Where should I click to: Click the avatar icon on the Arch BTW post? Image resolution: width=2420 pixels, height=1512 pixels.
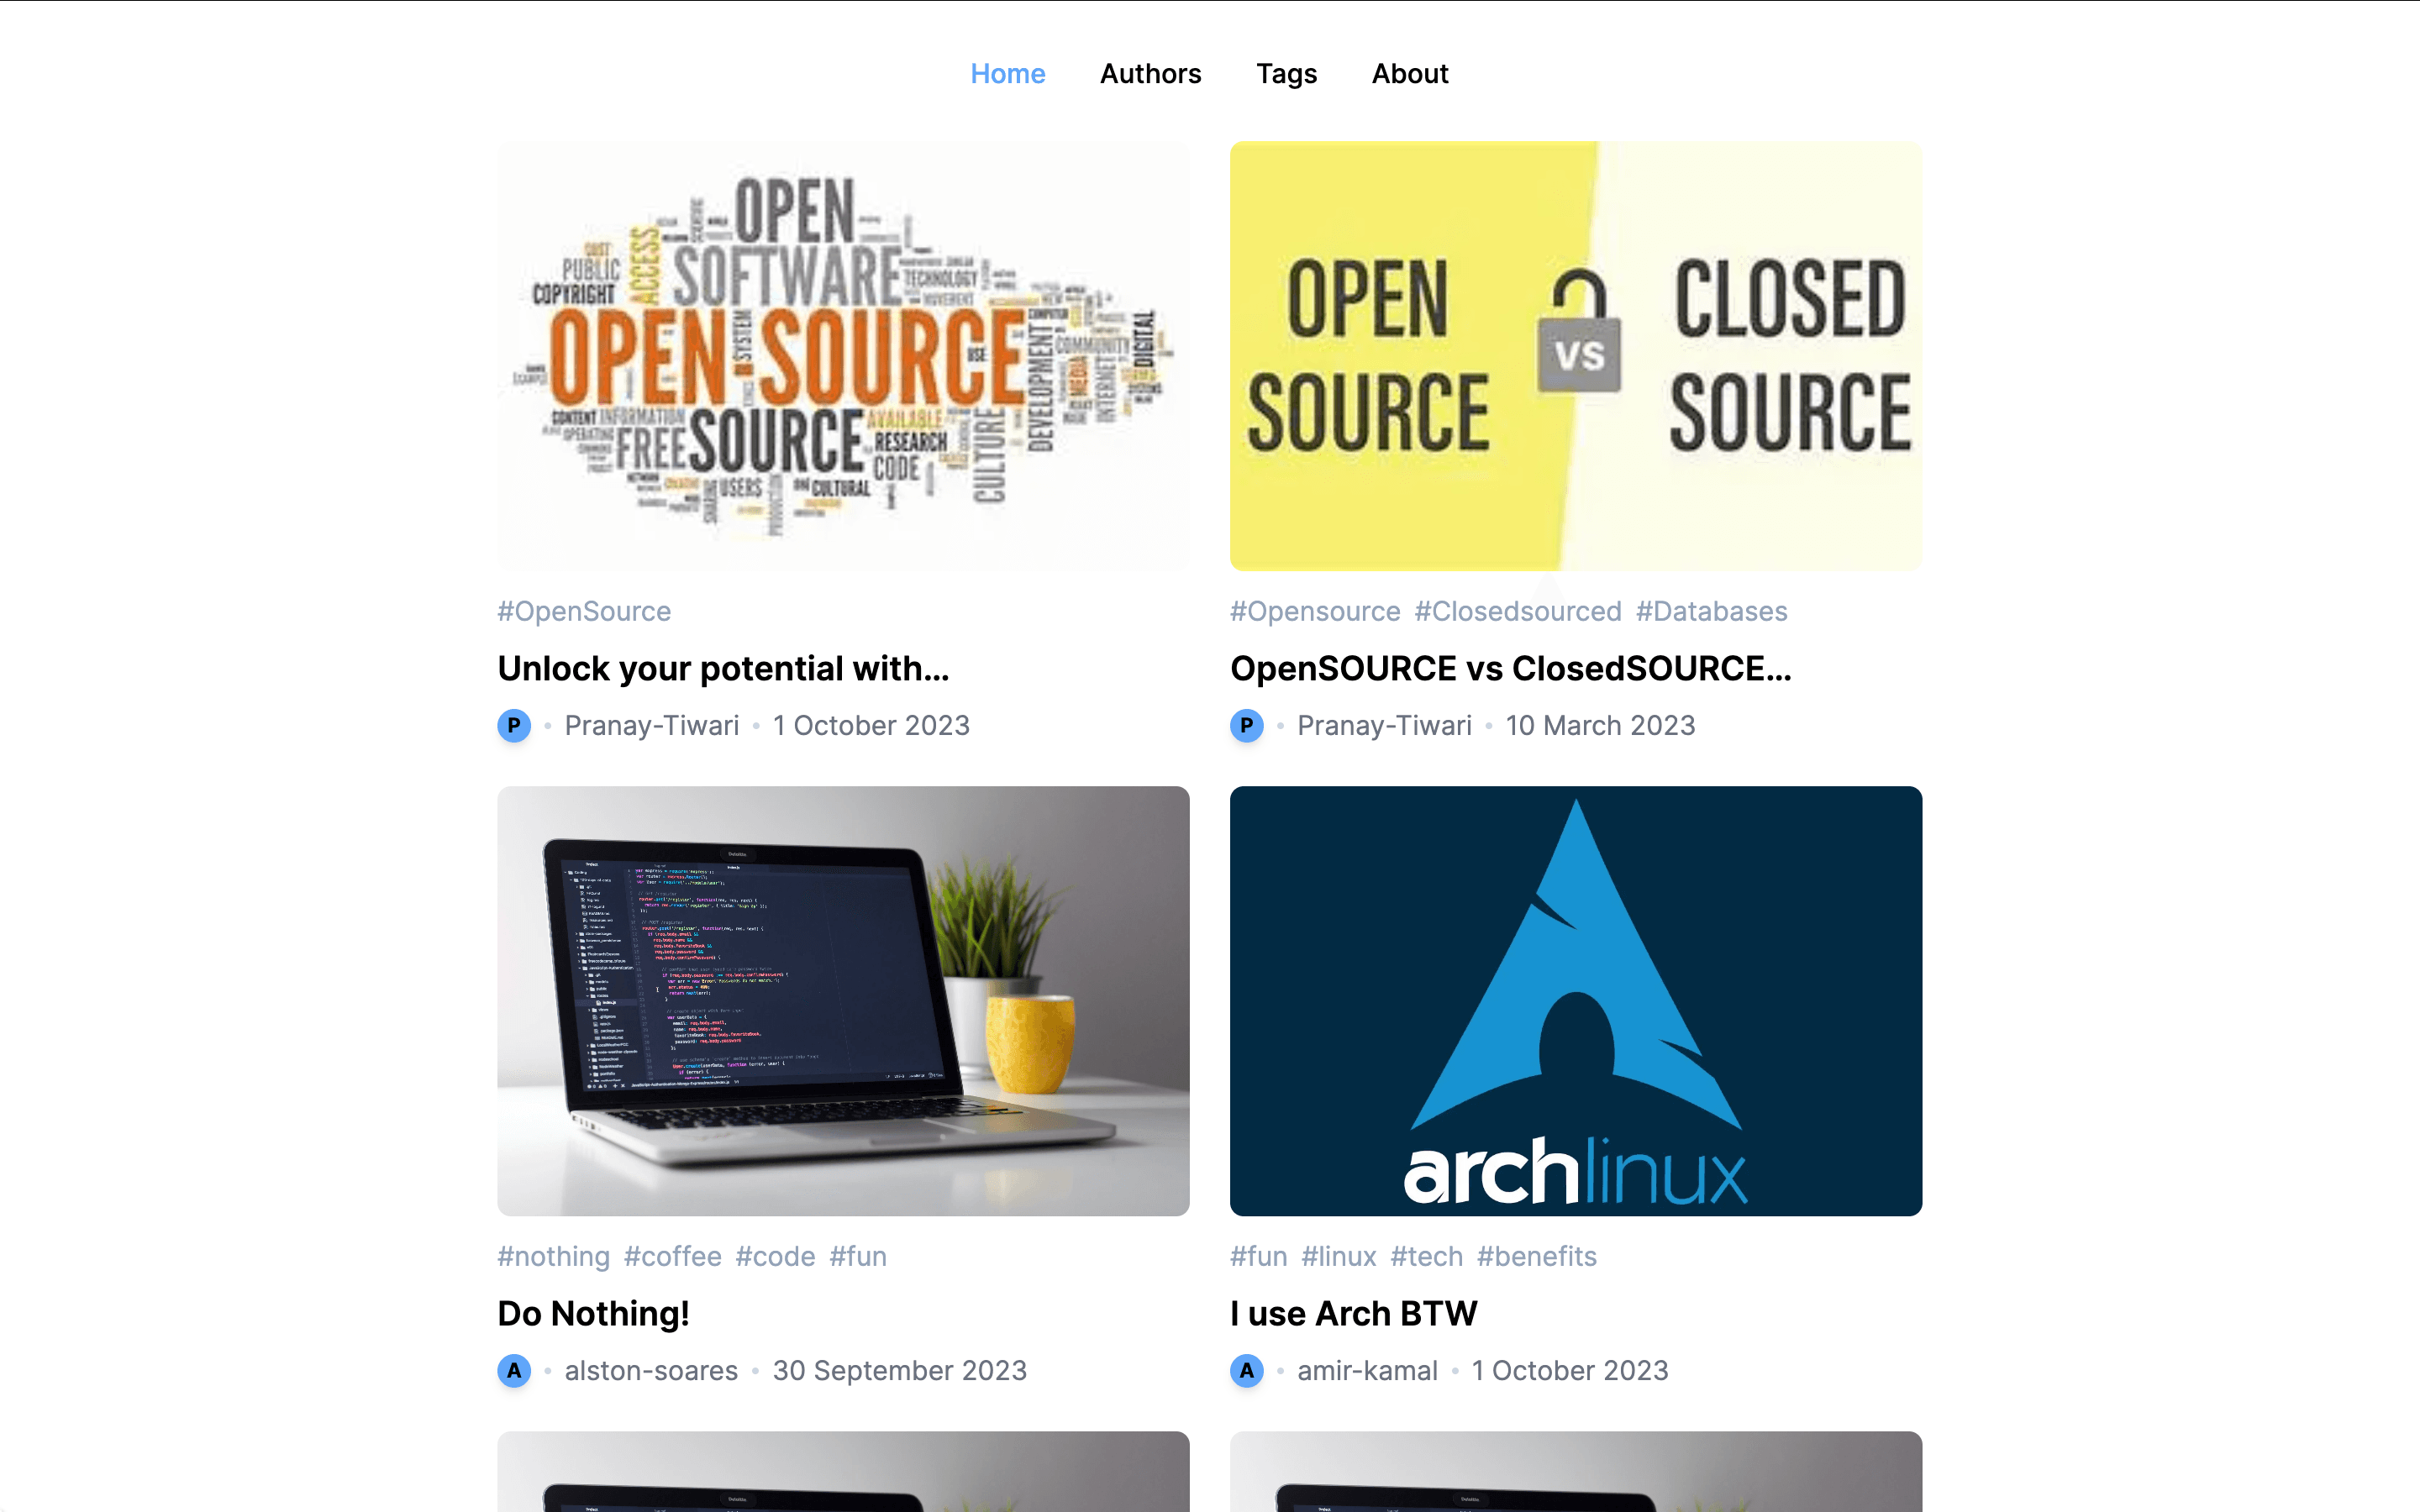click(1247, 1371)
